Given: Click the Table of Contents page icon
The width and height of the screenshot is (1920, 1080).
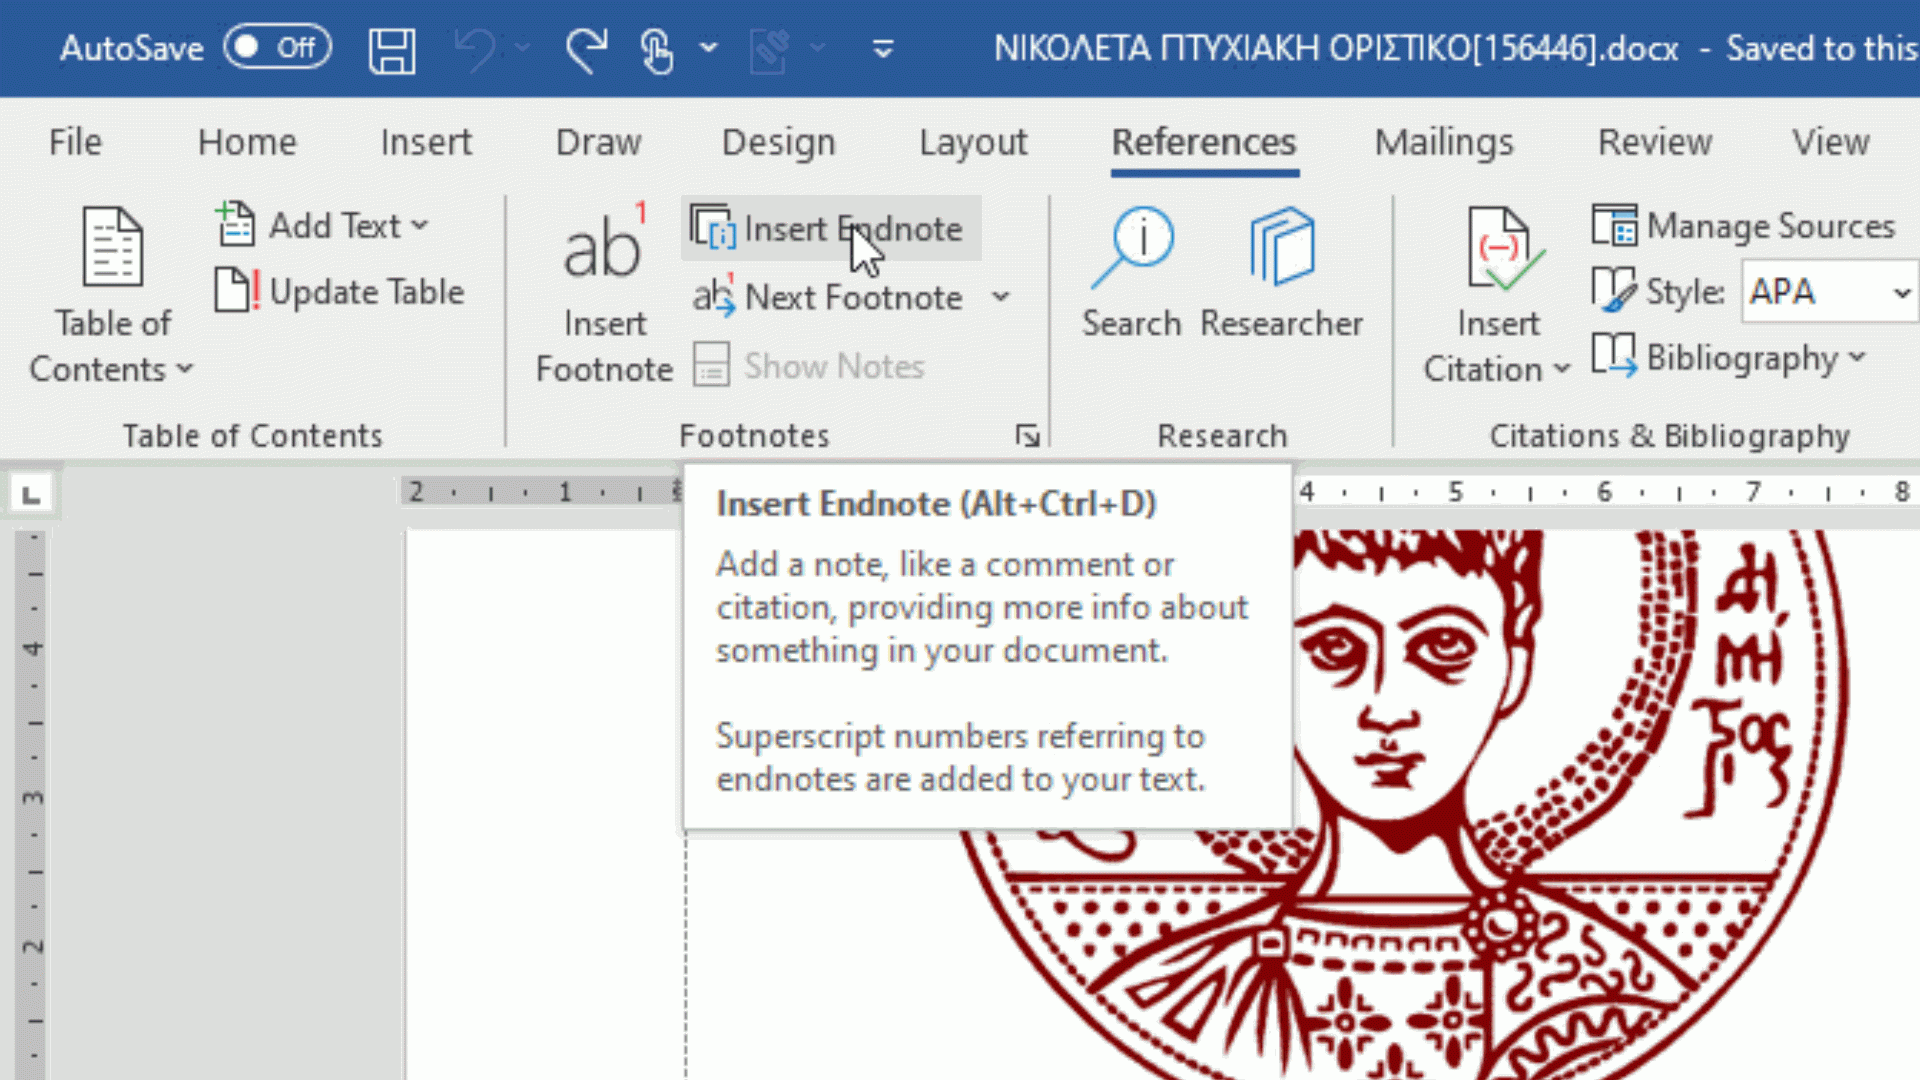Looking at the screenshot, I should [112, 247].
